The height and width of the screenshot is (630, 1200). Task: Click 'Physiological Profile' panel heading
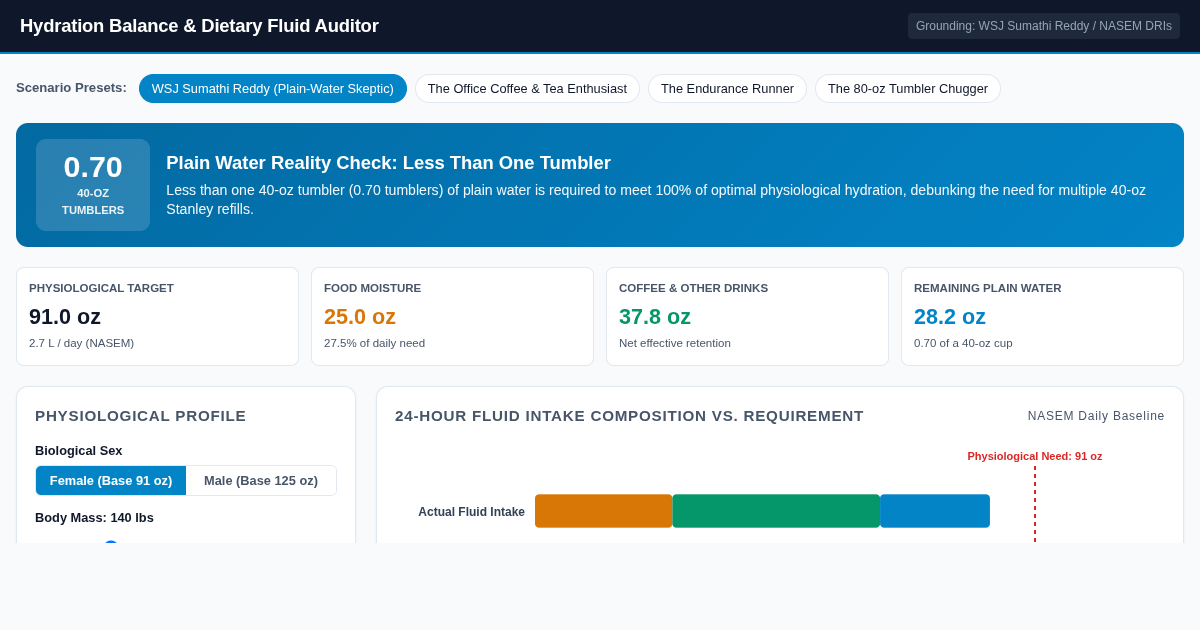[x=140, y=416]
